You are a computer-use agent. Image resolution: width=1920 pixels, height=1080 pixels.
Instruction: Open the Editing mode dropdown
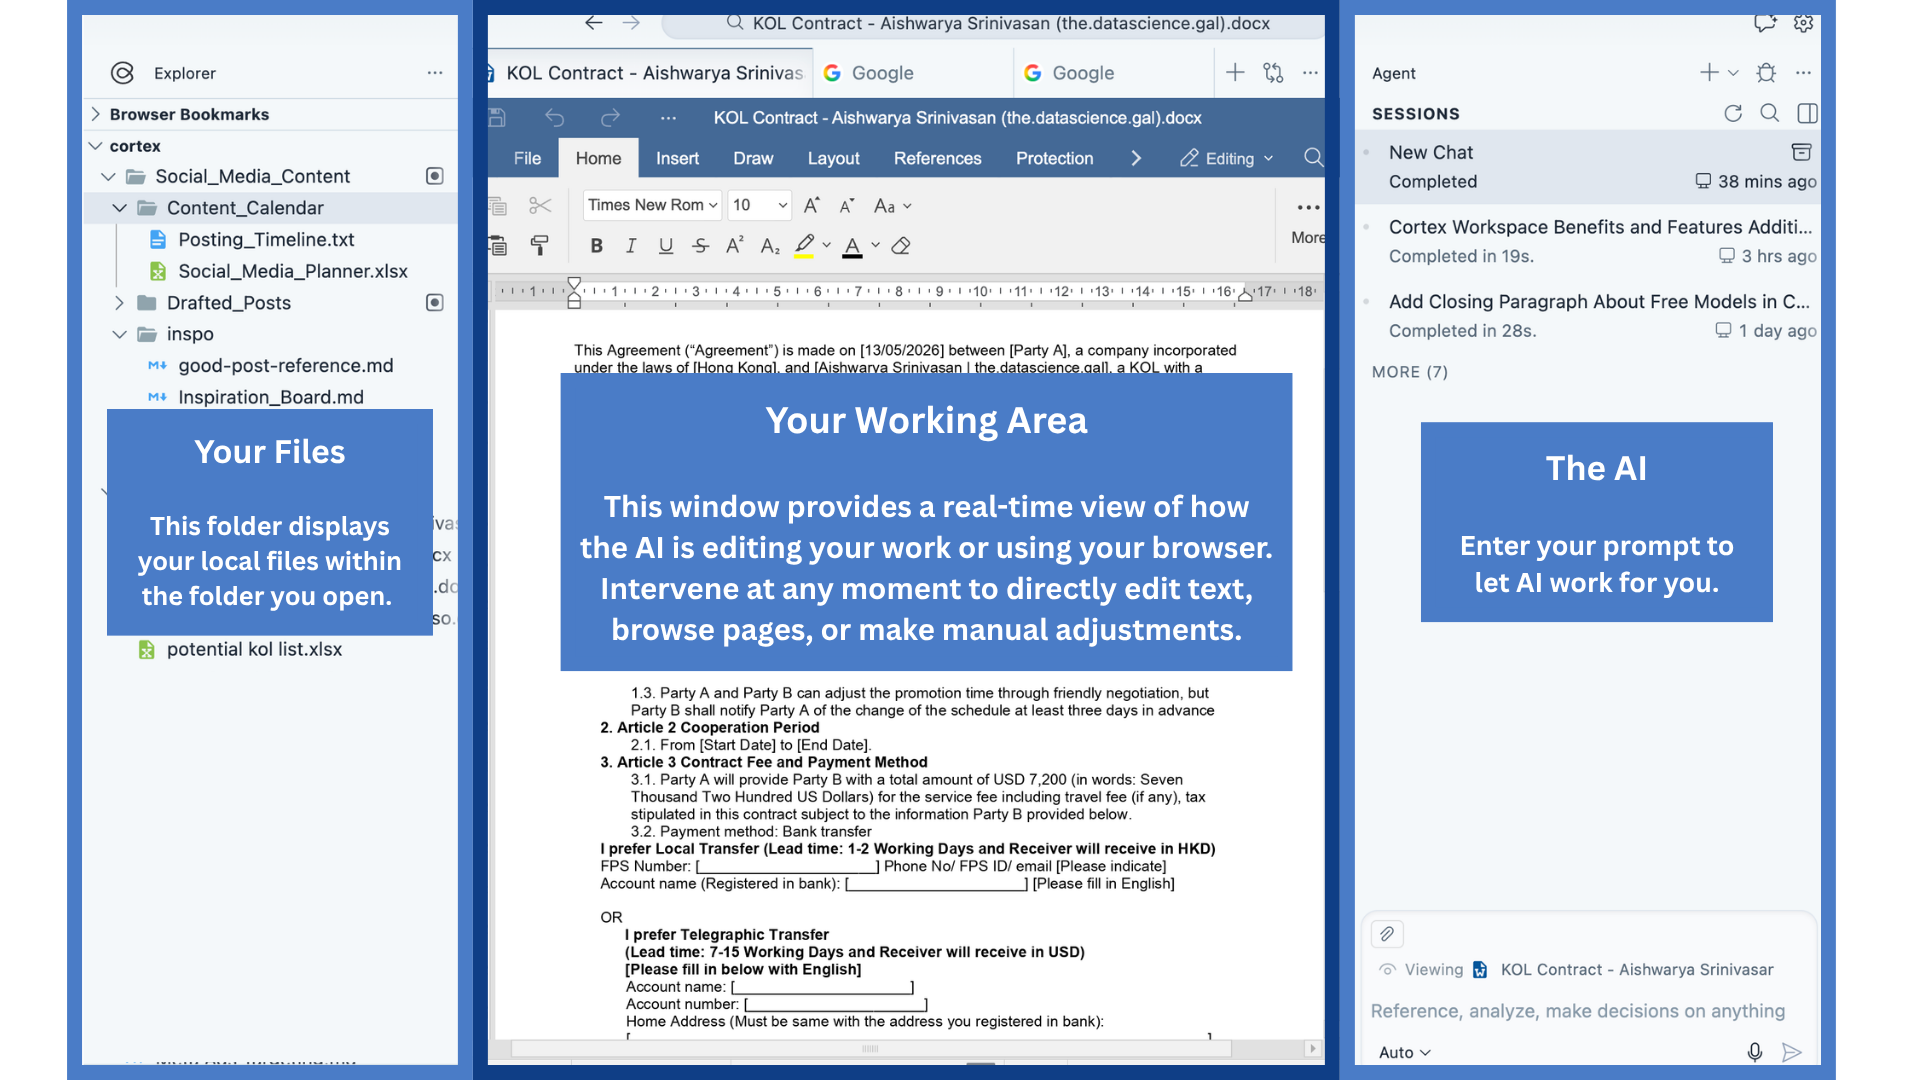pyautogui.click(x=1227, y=158)
